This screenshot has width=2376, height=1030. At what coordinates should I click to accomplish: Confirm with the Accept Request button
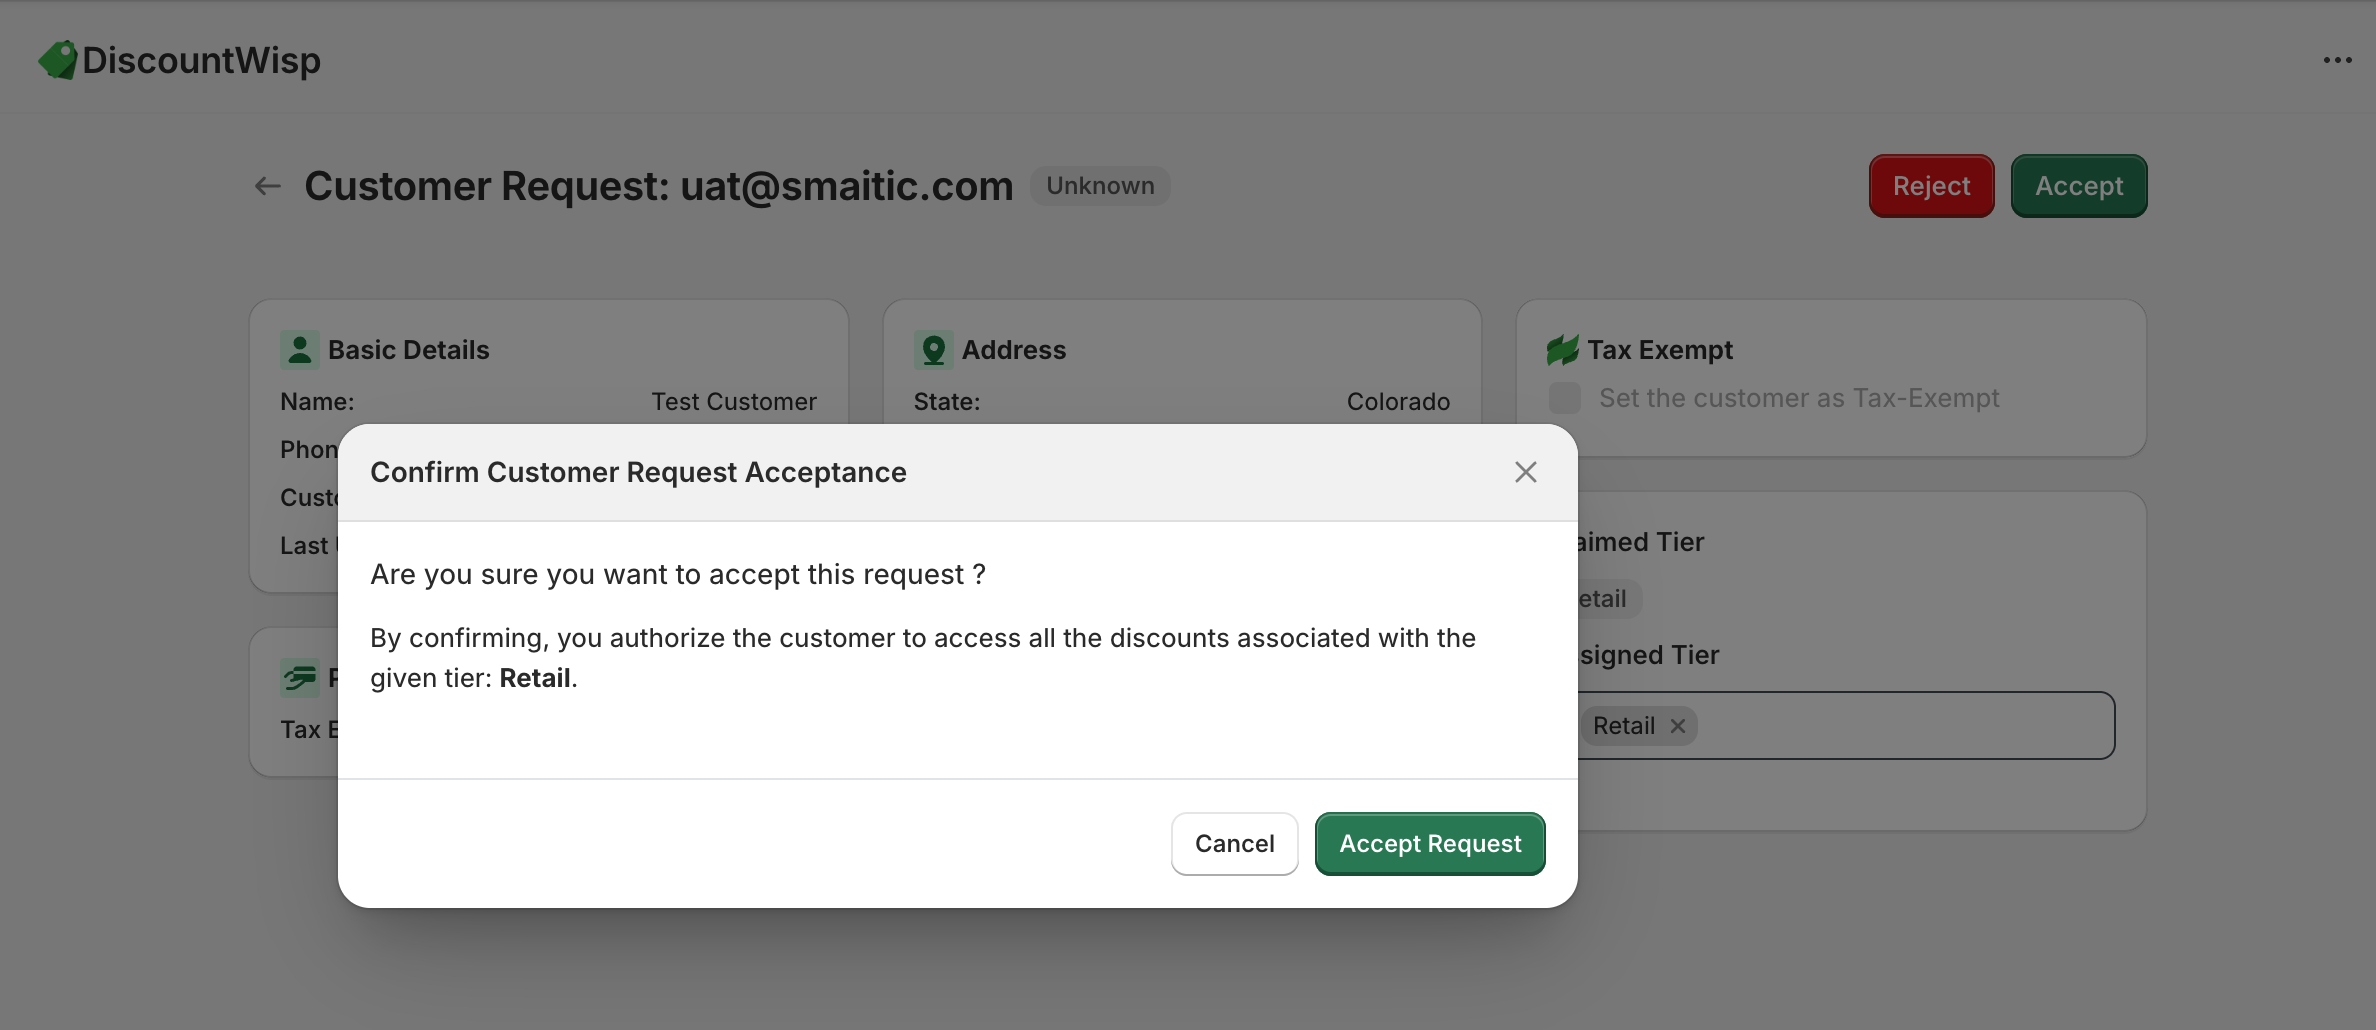click(1429, 844)
